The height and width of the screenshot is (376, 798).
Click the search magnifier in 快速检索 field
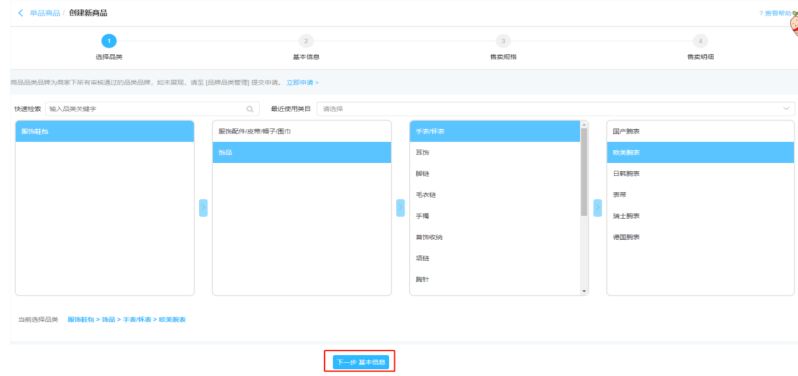pos(250,109)
